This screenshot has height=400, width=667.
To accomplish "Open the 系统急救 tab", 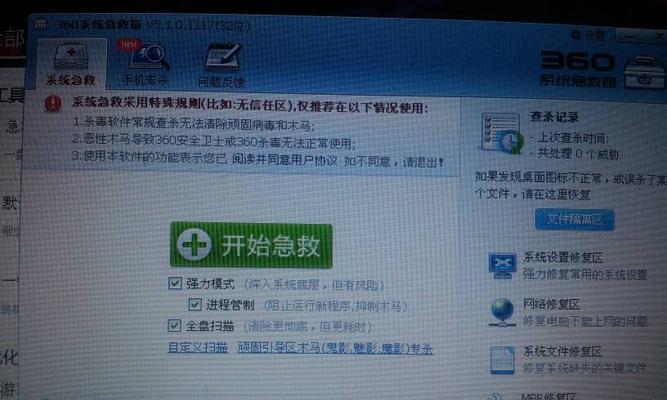I will [71, 64].
